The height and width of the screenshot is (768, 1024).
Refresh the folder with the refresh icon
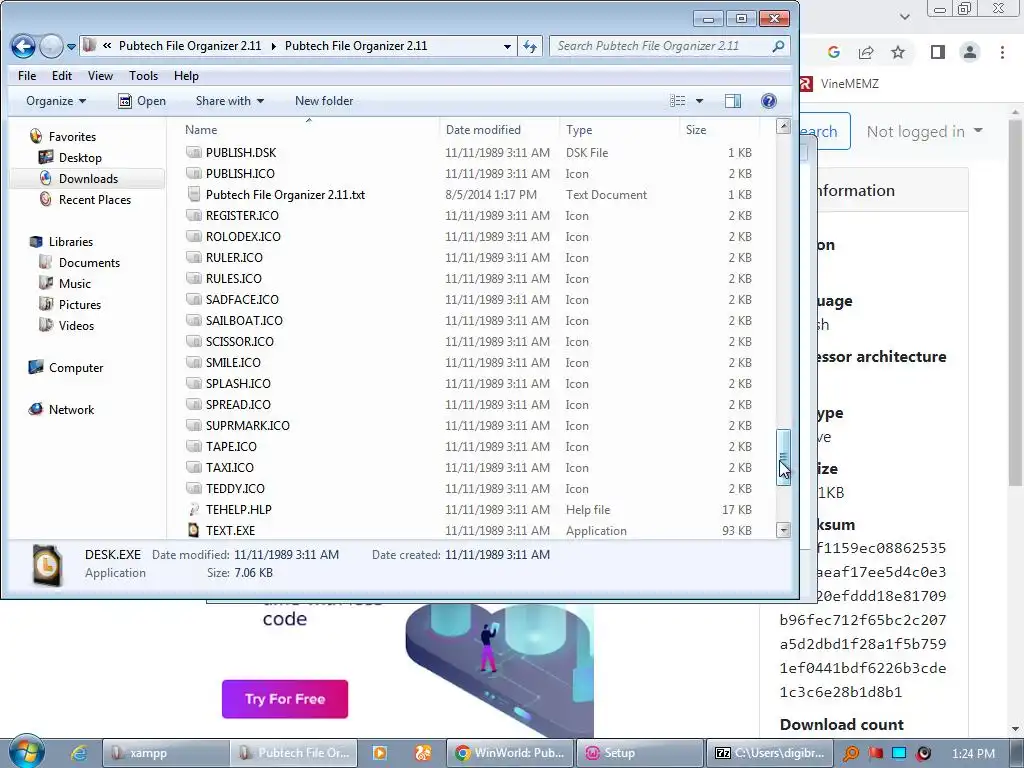click(x=530, y=46)
